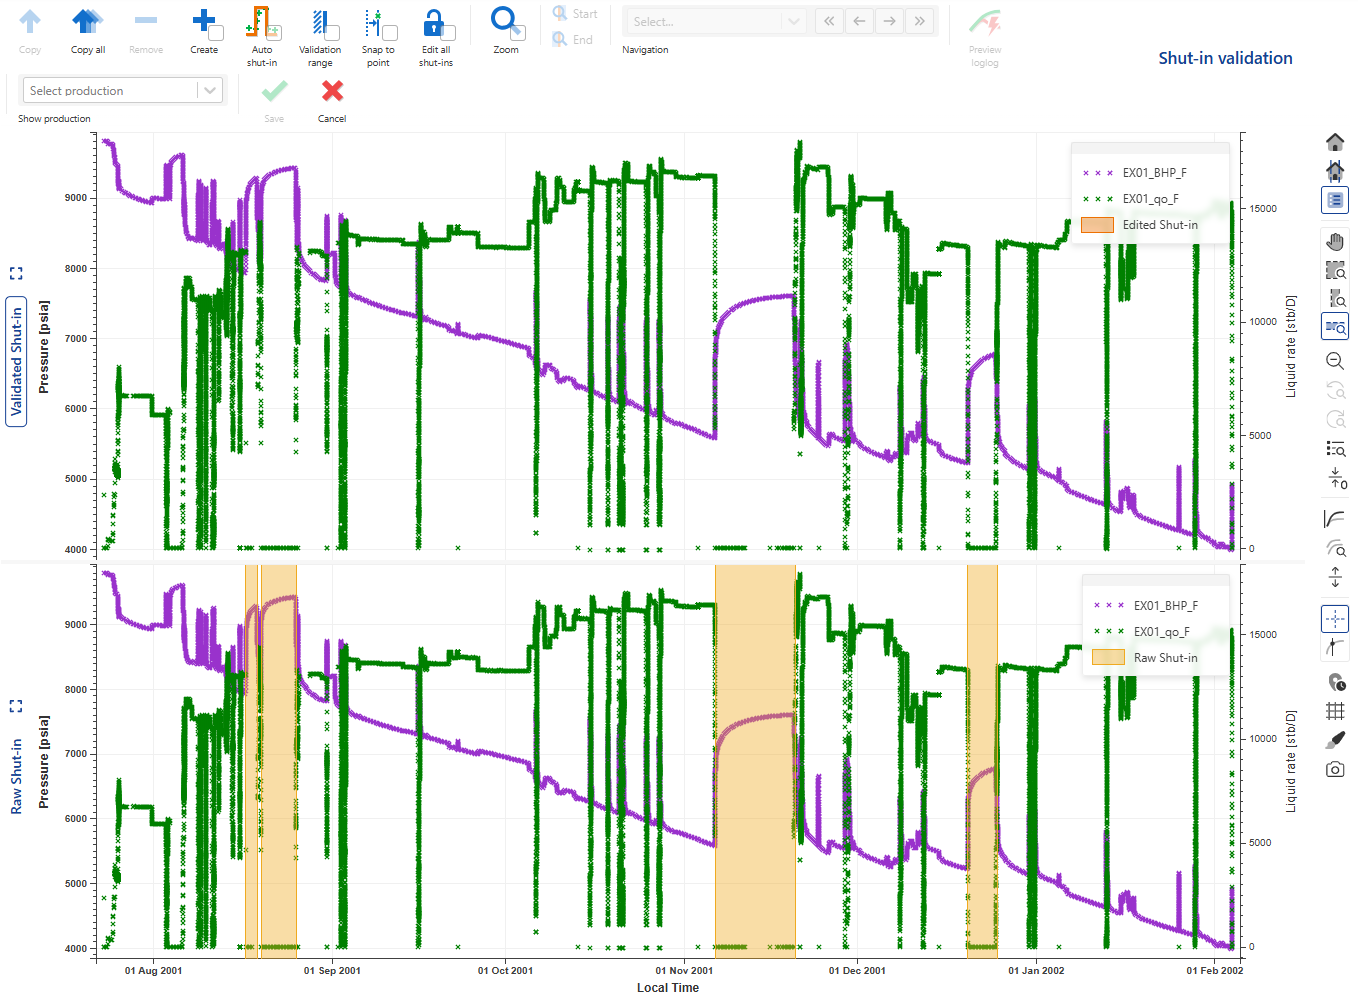Click the grid lines icon in right toolbar
1358x1007 pixels.
point(1335,711)
